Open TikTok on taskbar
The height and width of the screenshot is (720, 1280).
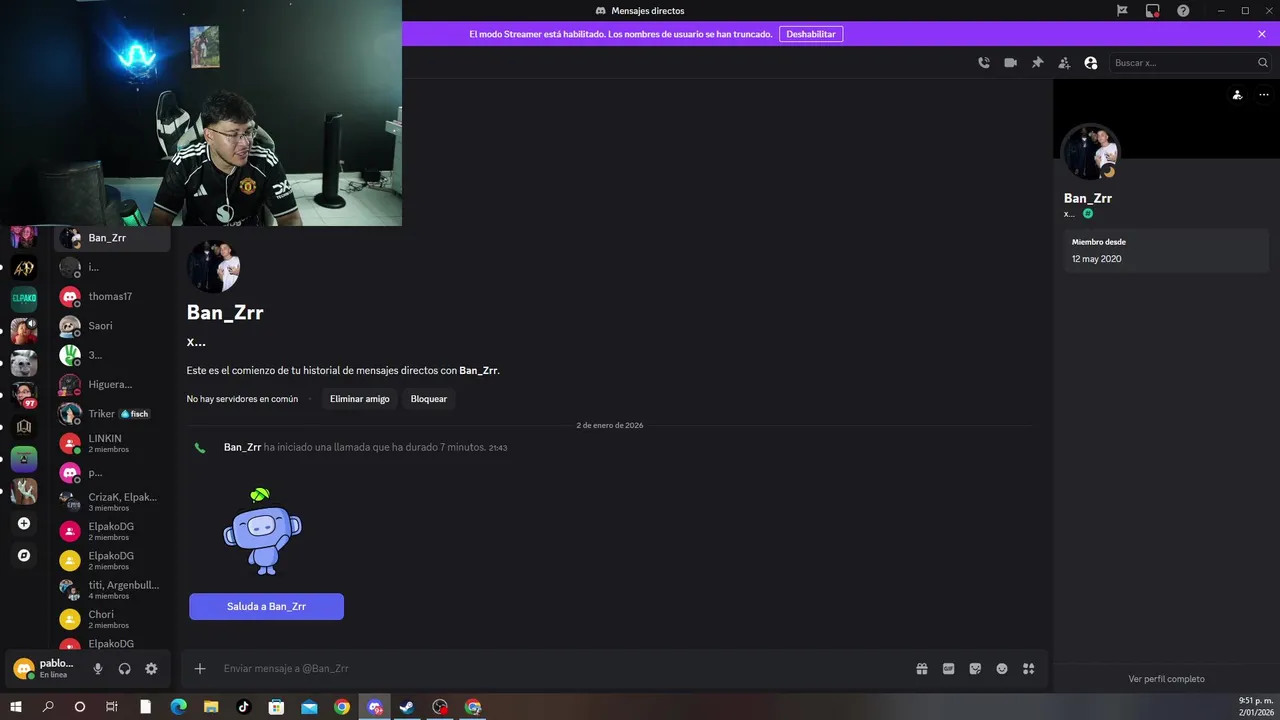[244, 707]
